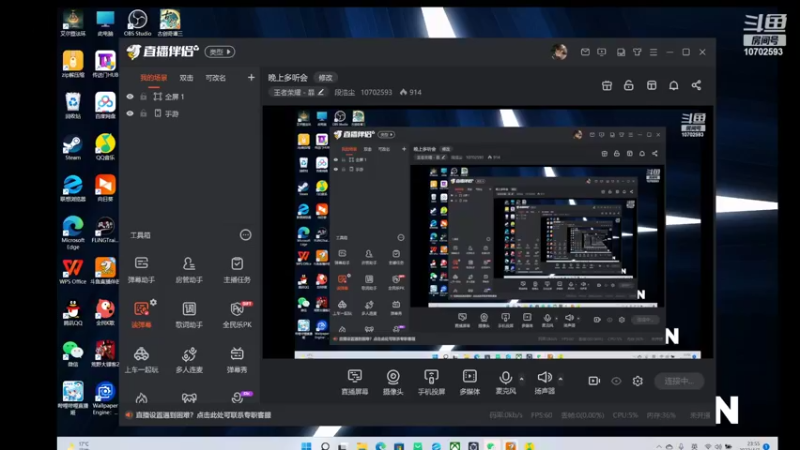Click the streamer avatar in title bar
The width and height of the screenshot is (800, 450).
coord(559,52)
